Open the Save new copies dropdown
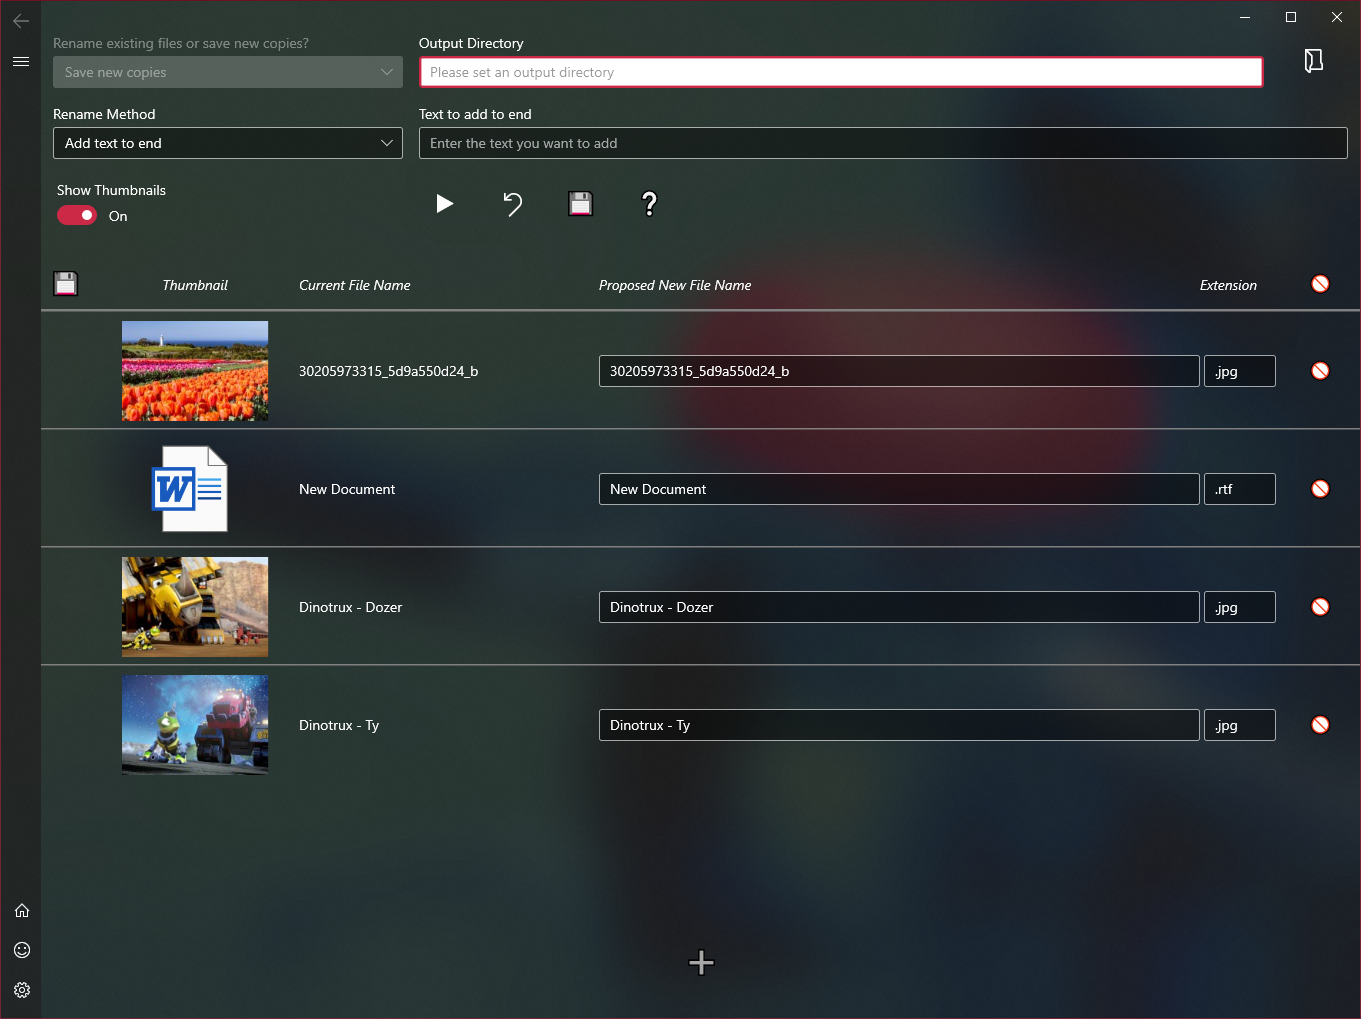Viewport: 1361px width, 1019px height. pos(227,72)
